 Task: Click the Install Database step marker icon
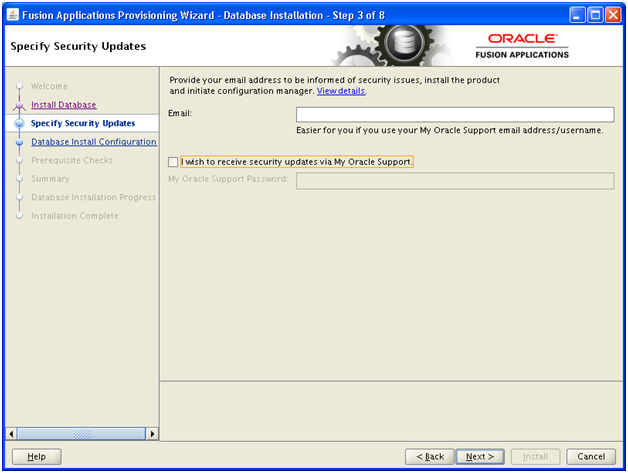click(x=19, y=105)
